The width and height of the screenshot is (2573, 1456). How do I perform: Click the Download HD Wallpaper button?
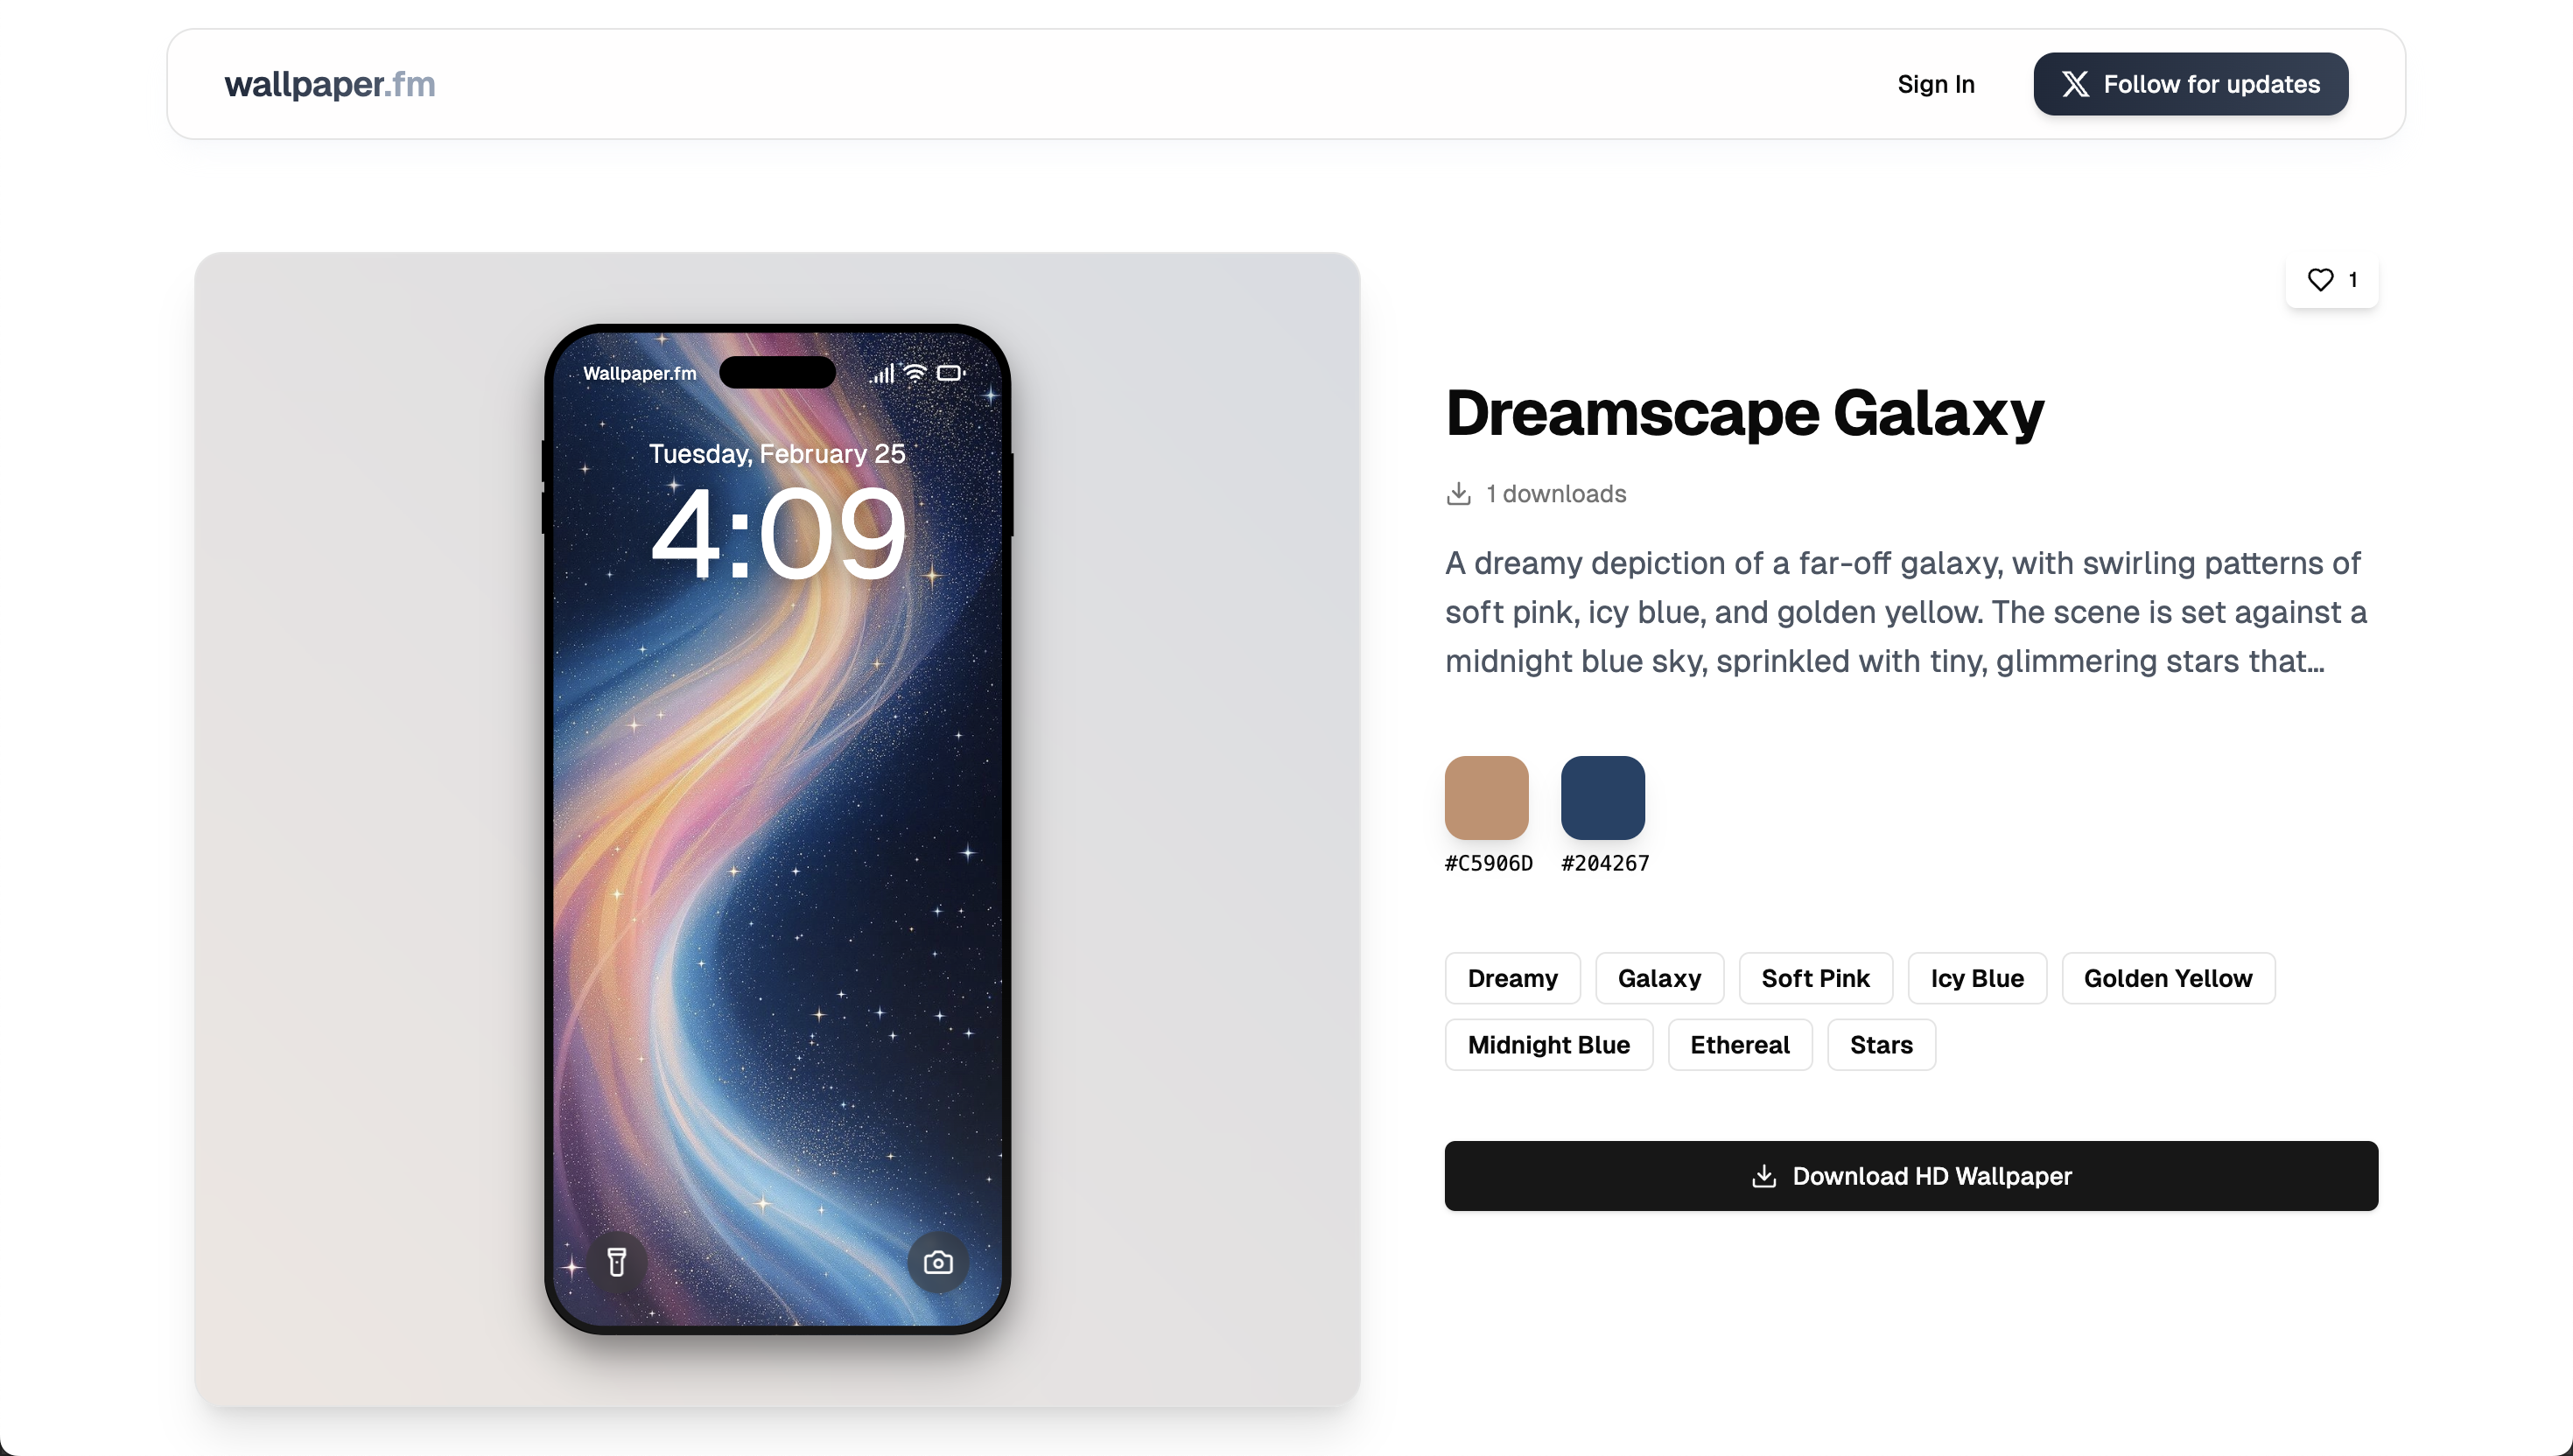pos(1911,1176)
